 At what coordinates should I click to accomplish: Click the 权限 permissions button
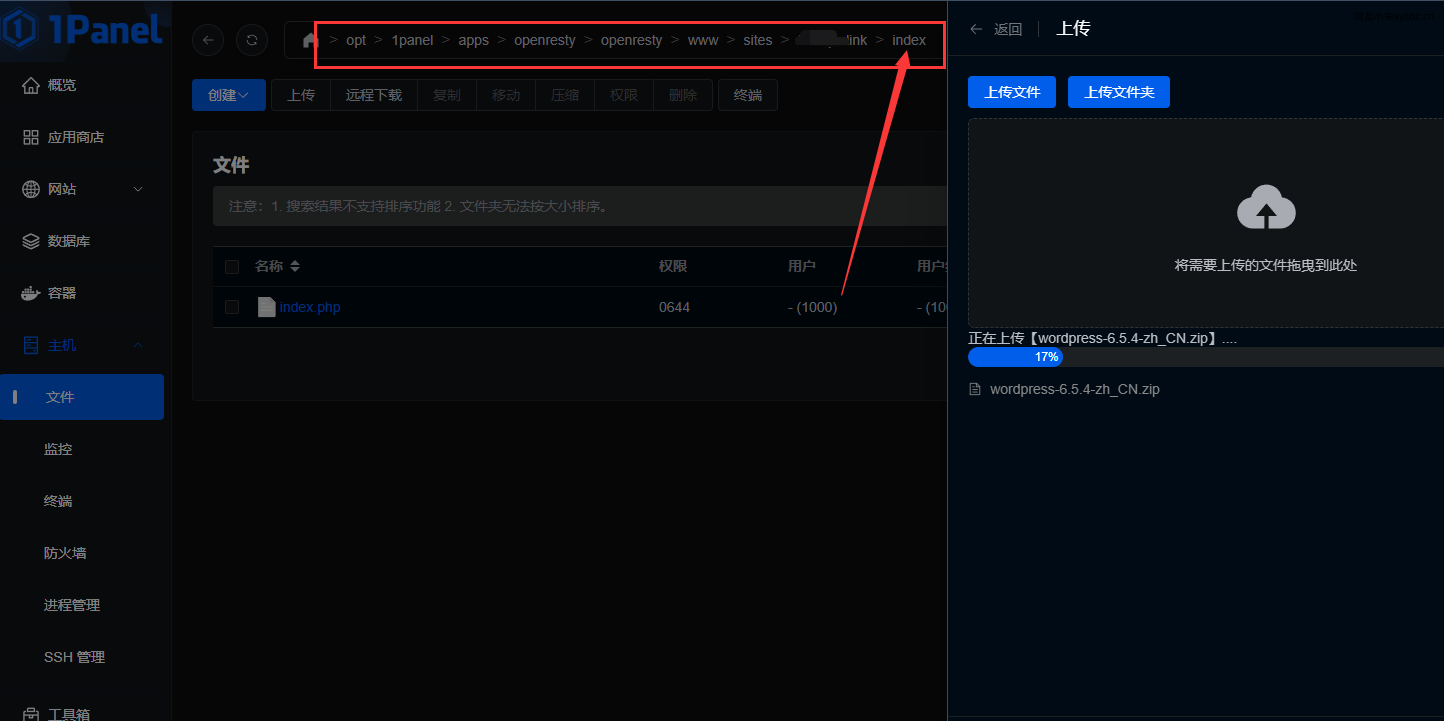coord(624,95)
